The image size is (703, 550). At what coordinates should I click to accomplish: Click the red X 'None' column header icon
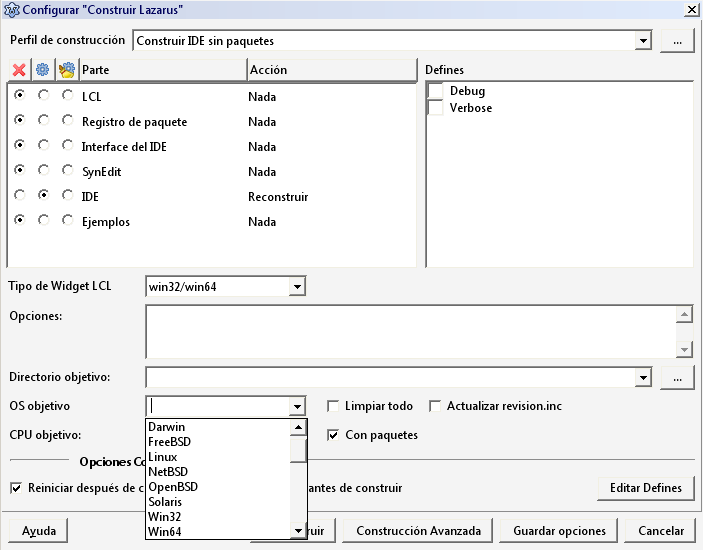[x=19, y=70]
